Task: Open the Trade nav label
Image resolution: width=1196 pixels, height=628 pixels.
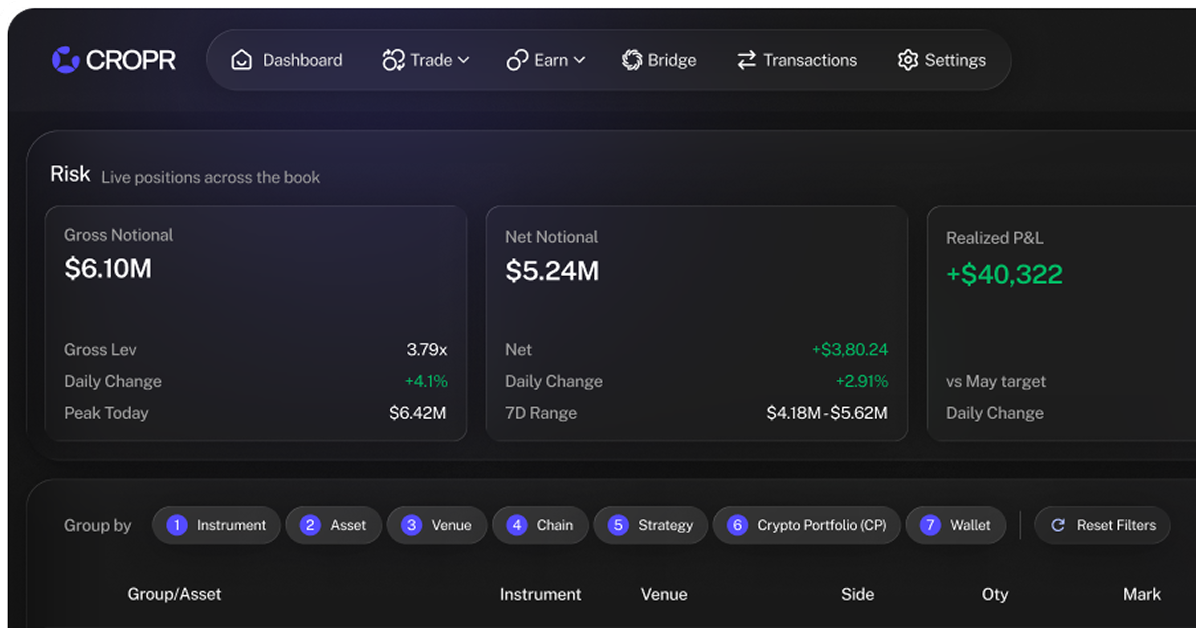Action: click(x=431, y=60)
